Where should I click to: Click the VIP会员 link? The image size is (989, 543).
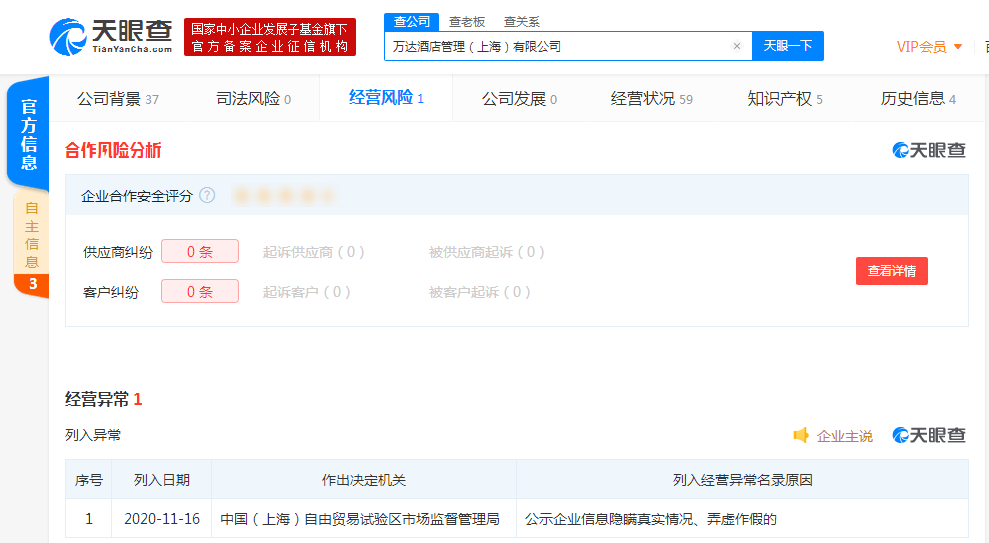click(922, 47)
